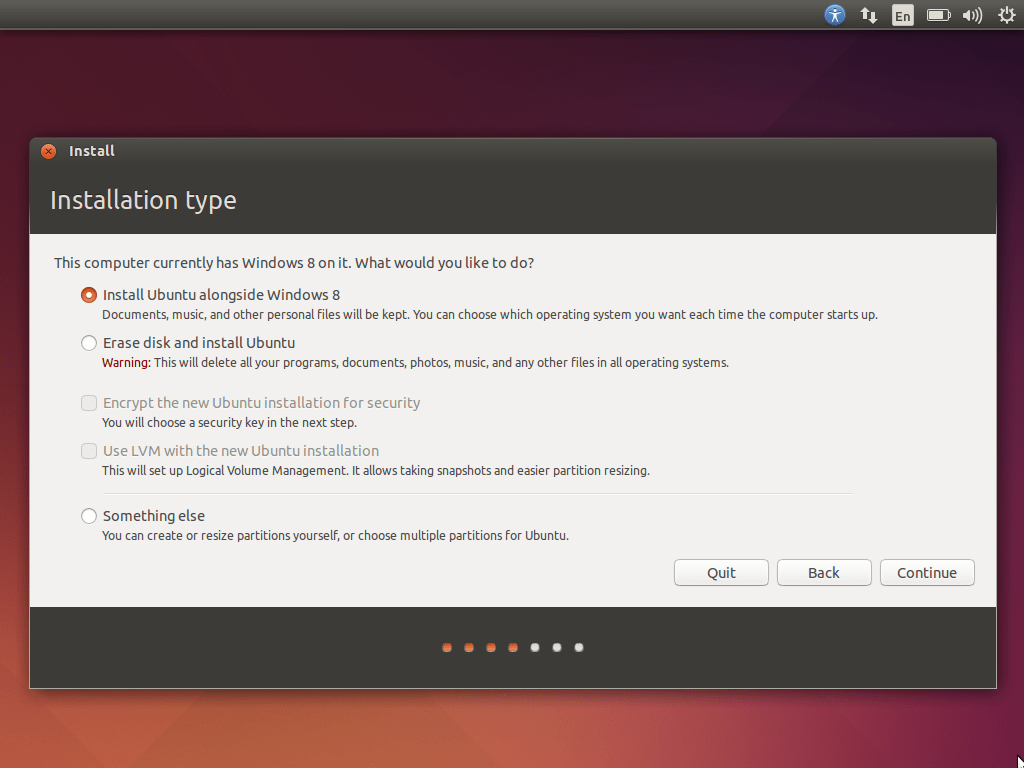Choose the Something else partitioning option
The width and height of the screenshot is (1024, 768).
point(88,515)
